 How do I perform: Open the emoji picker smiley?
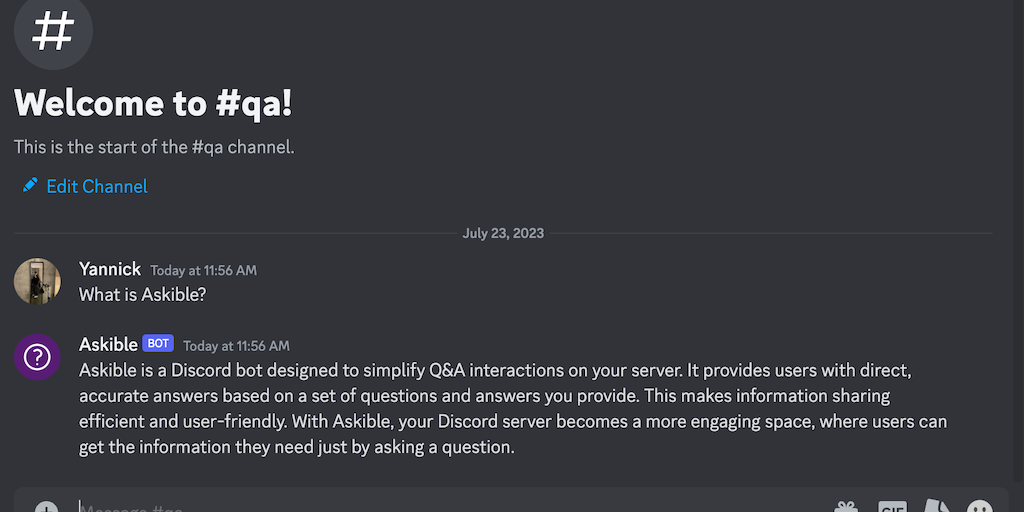coord(980,507)
